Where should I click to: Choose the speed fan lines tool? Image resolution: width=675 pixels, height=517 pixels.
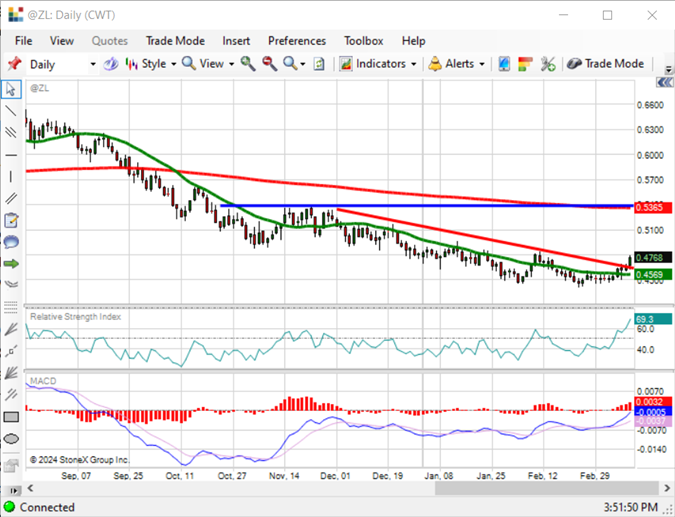coord(11,372)
